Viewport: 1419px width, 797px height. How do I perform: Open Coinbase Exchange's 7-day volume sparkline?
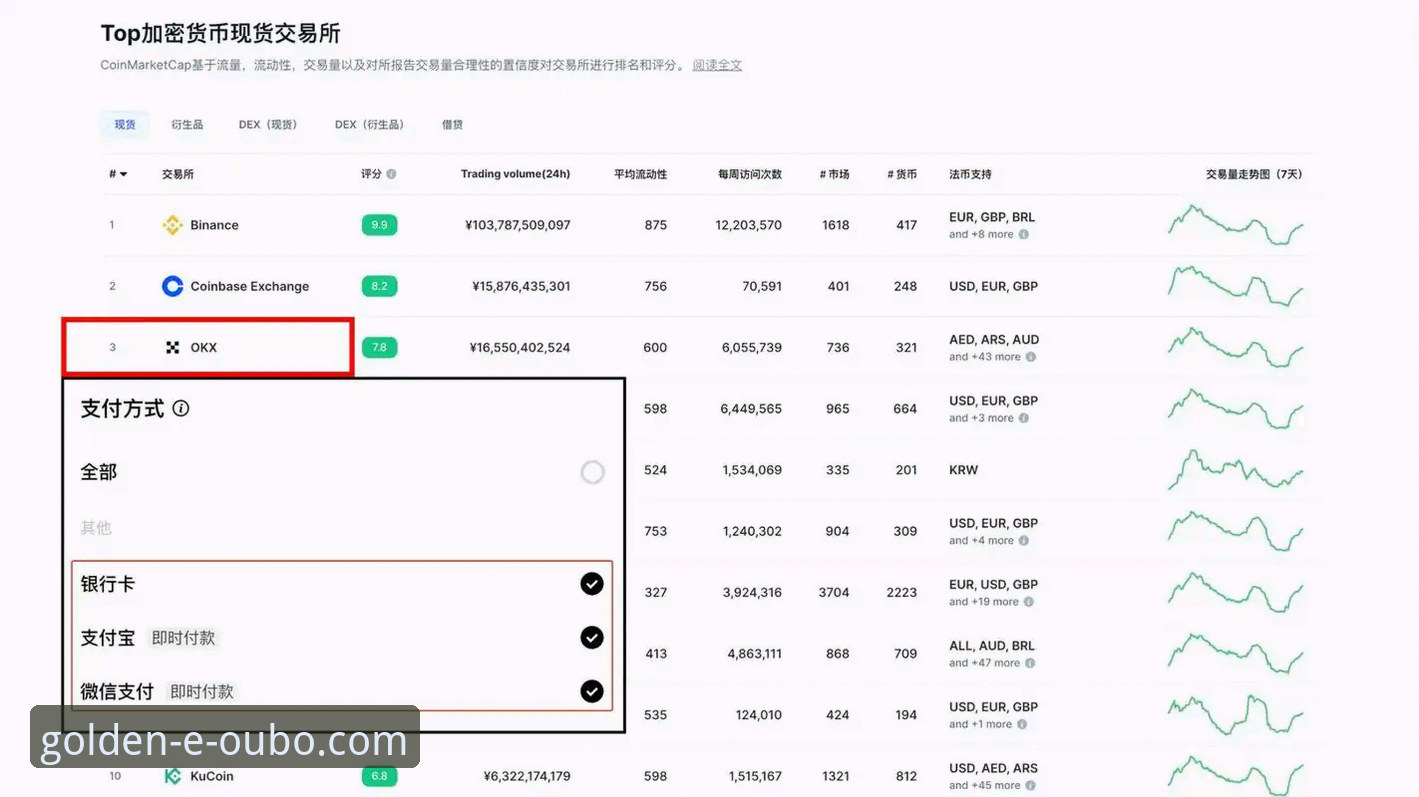1236,286
